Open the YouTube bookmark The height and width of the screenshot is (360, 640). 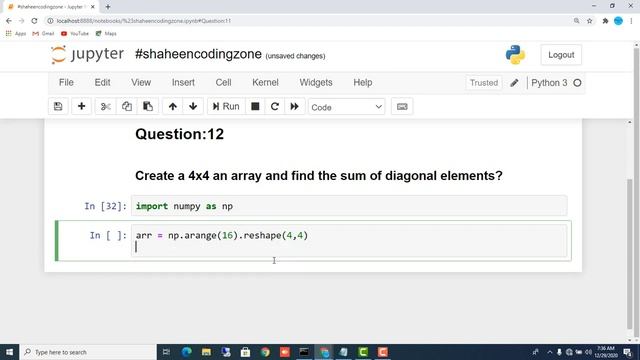75,33
